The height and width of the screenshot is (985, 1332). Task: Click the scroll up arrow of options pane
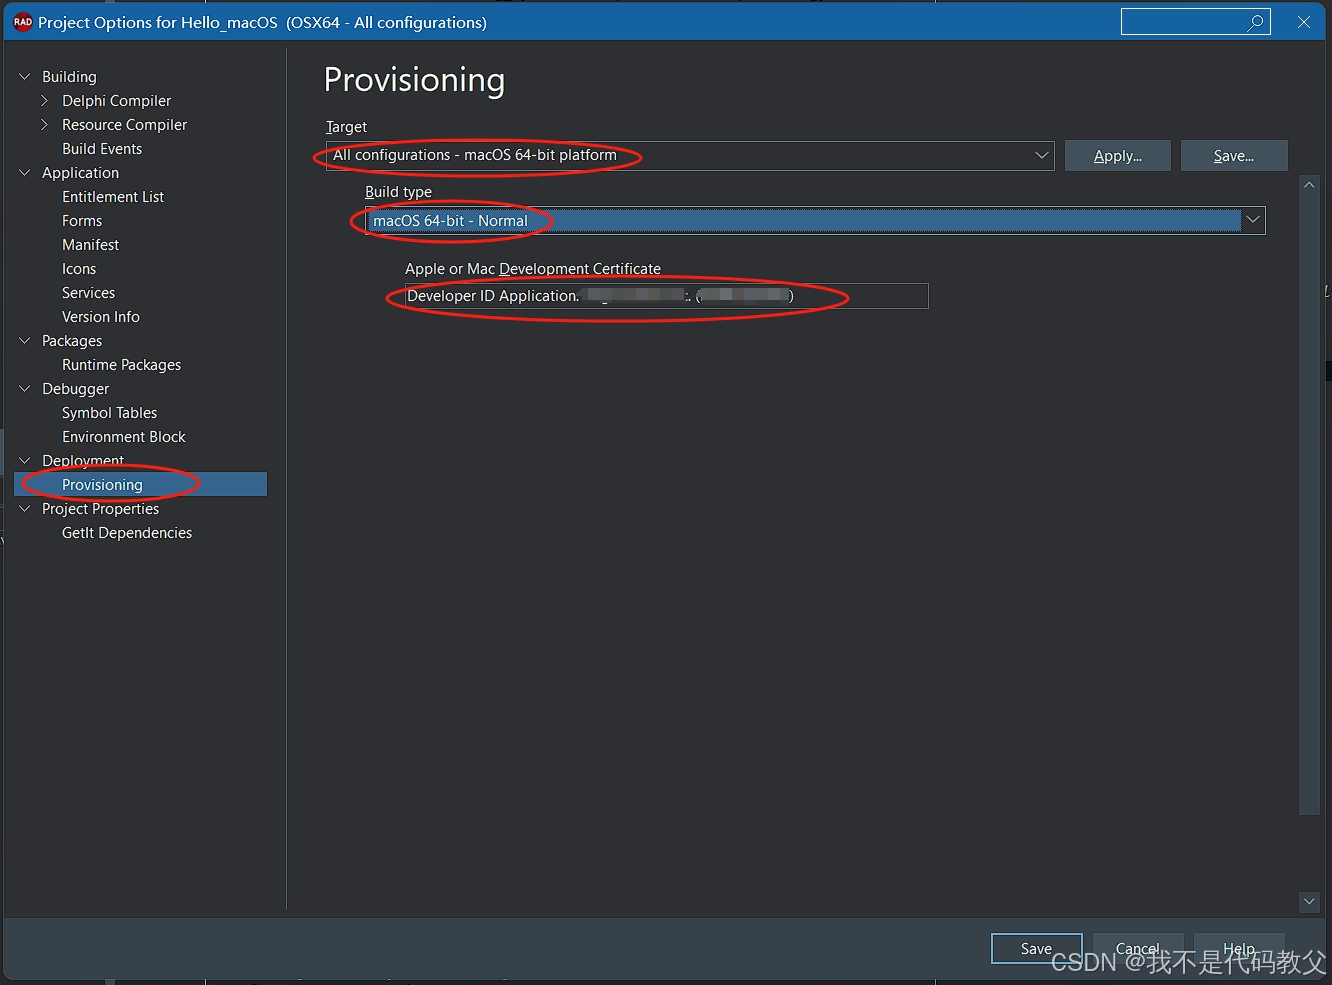tap(1309, 185)
